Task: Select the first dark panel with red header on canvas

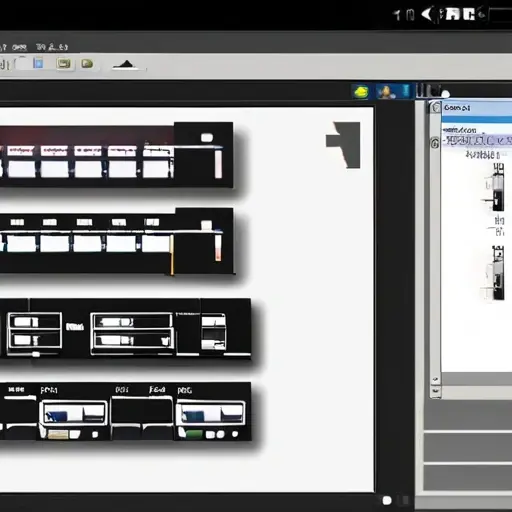Action: coord(116,155)
